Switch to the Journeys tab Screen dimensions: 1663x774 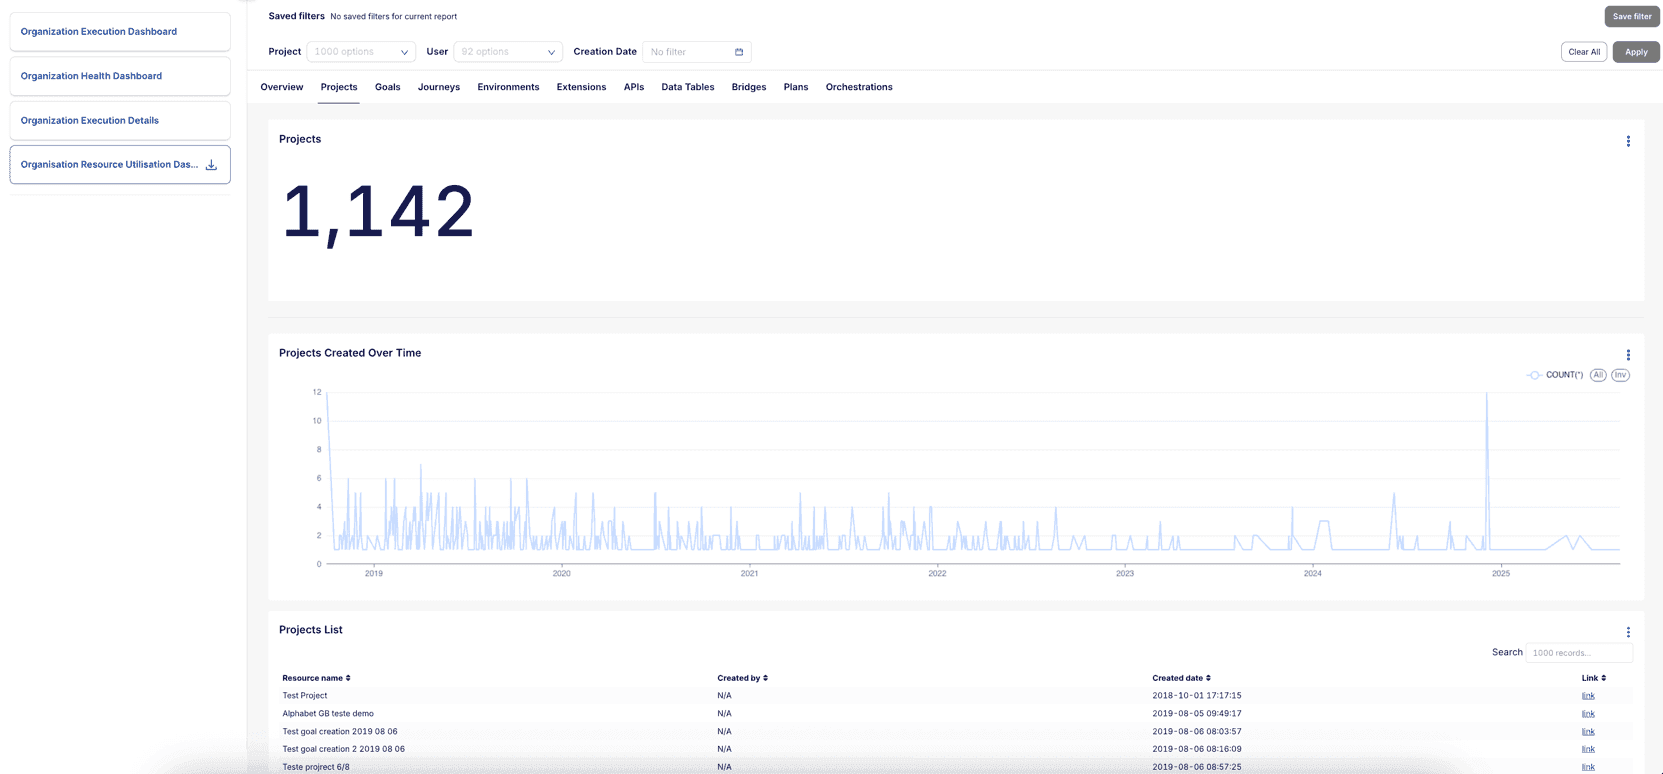click(438, 87)
